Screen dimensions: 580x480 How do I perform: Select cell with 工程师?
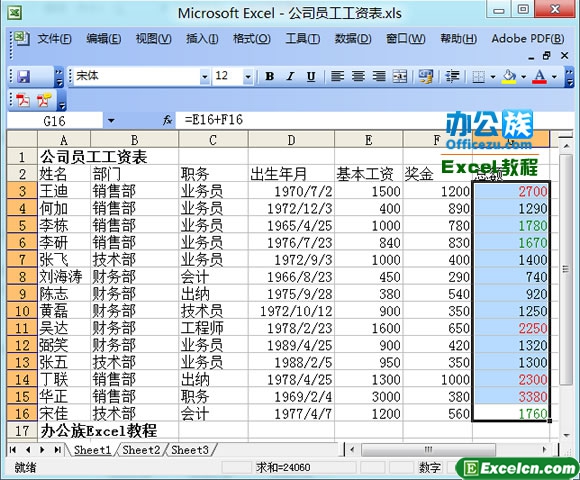point(213,328)
